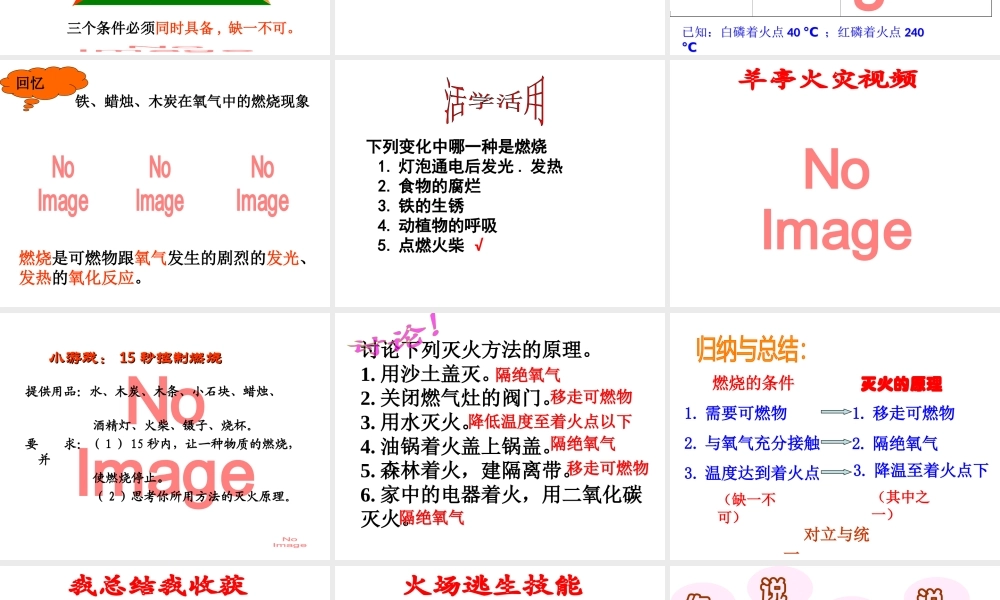Click the blue item 1. 需要可燃物

tap(735, 413)
